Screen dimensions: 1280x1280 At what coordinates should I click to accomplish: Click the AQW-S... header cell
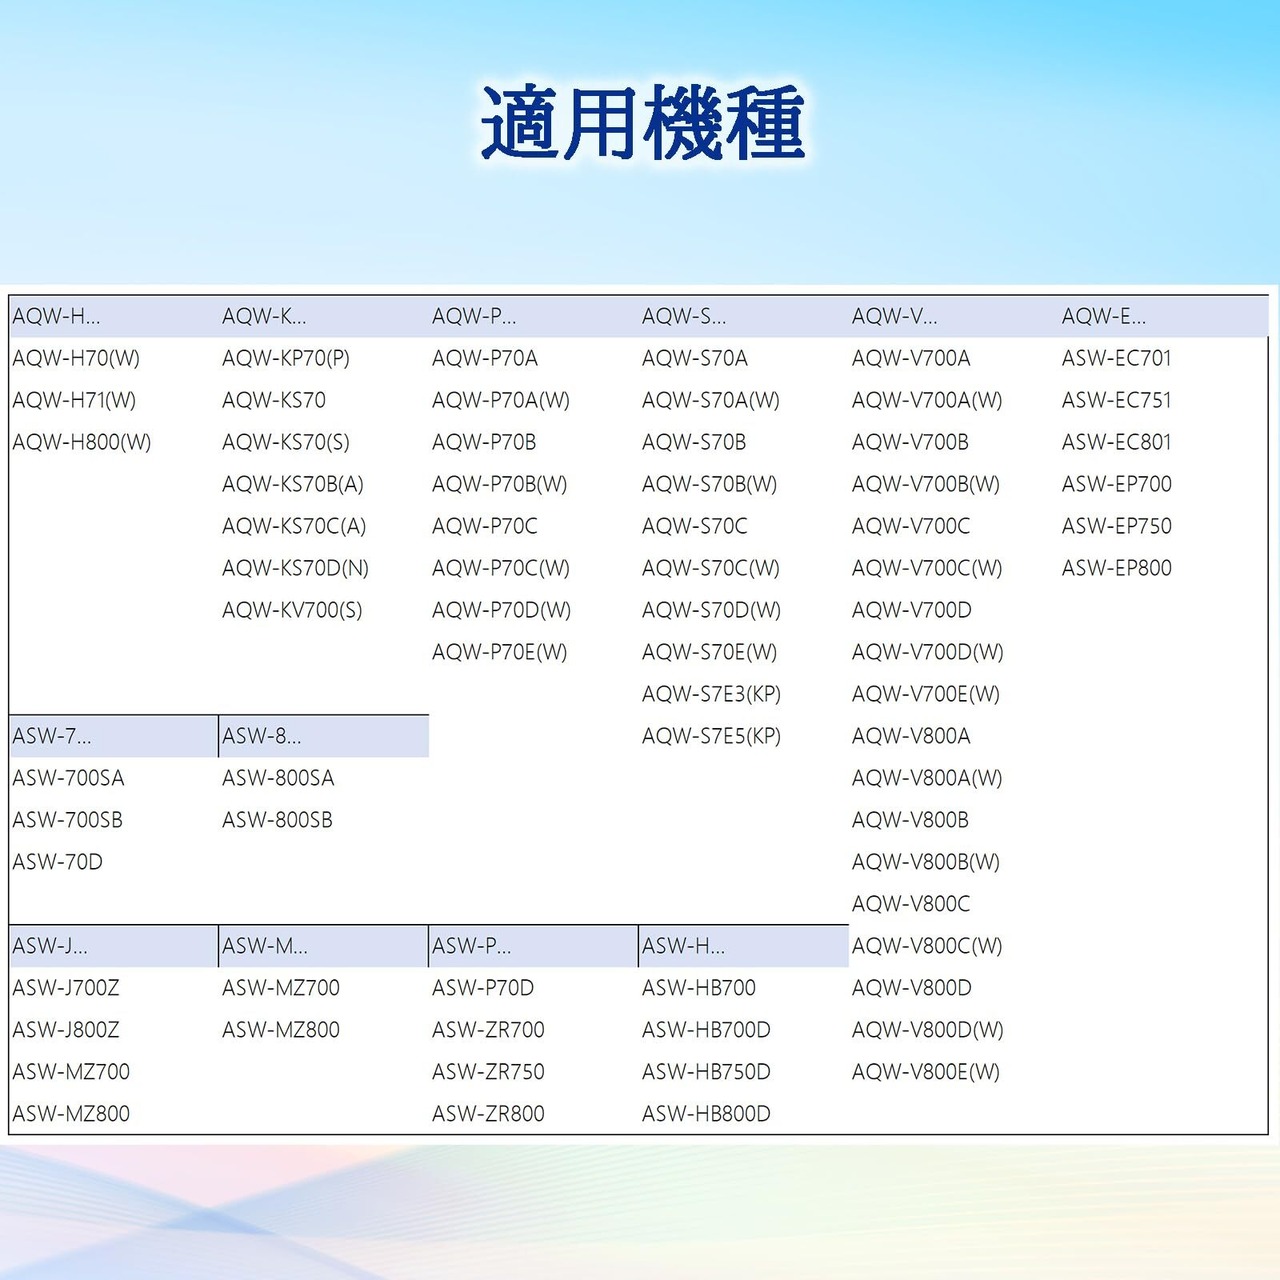[x=744, y=317]
